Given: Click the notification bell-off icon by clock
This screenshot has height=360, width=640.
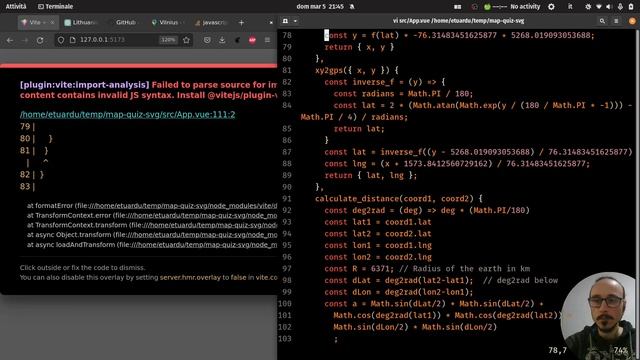Looking at the screenshot, I should click(x=352, y=7).
